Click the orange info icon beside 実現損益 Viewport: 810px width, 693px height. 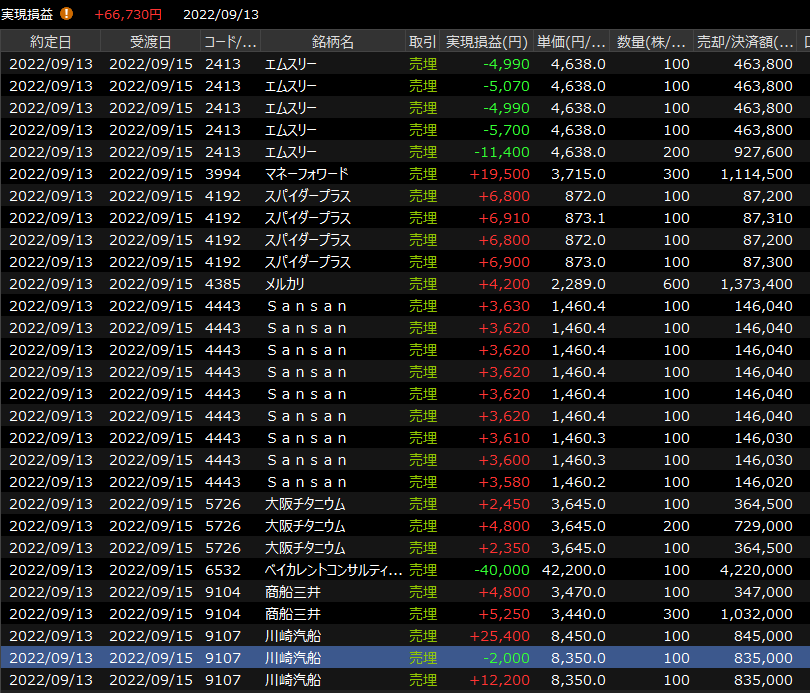(67, 14)
